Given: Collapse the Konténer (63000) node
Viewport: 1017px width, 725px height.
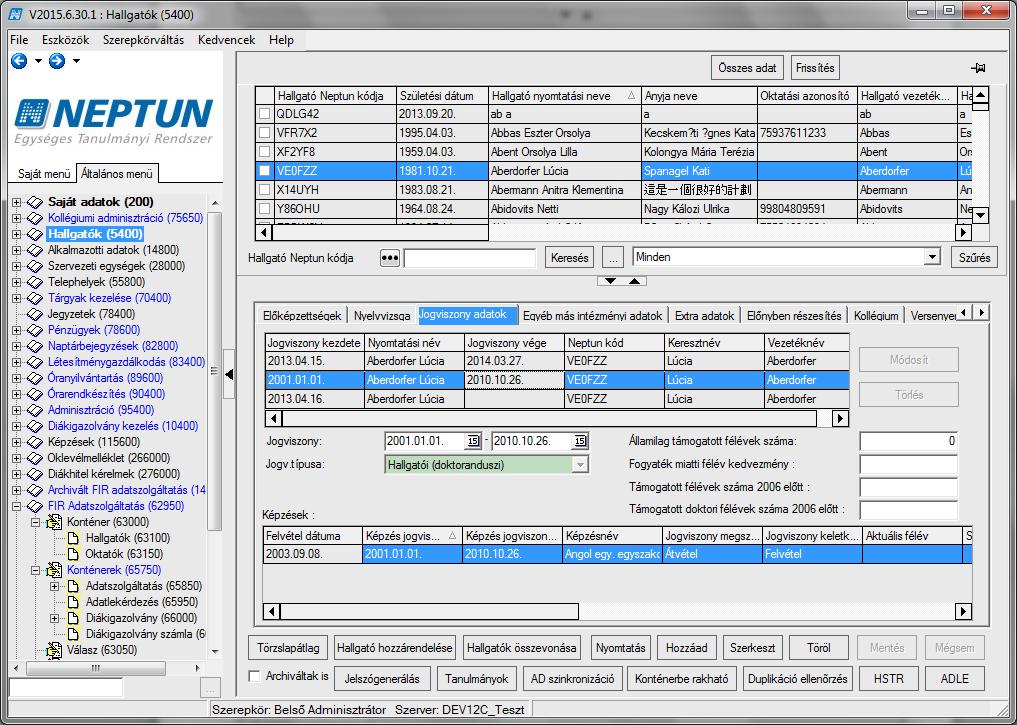Looking at the screenshot, I should tap(36, 522).
